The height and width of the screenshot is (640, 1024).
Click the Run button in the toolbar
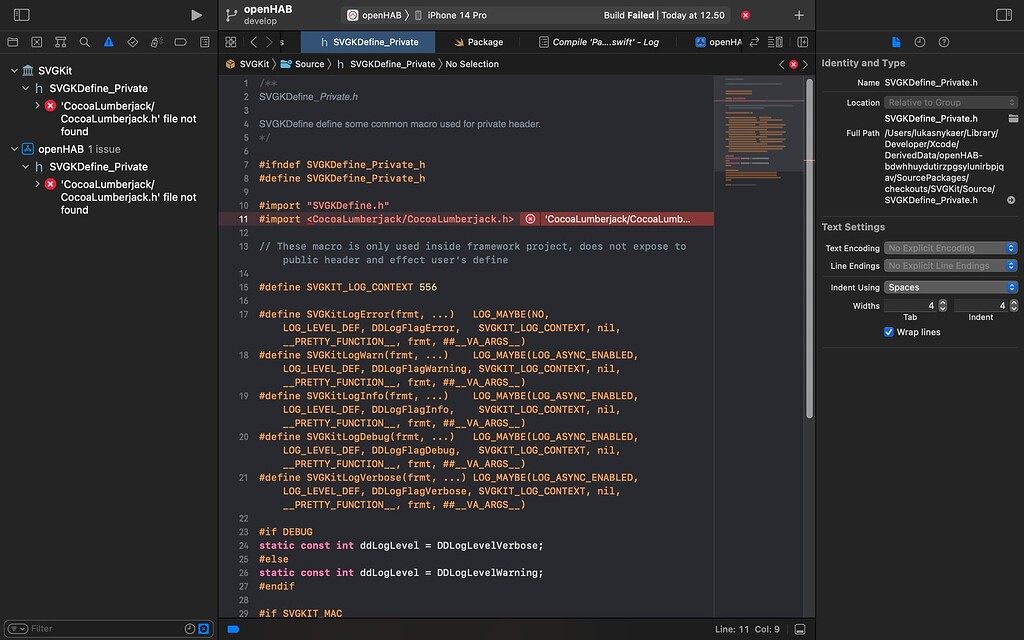(x=196, y=15)
